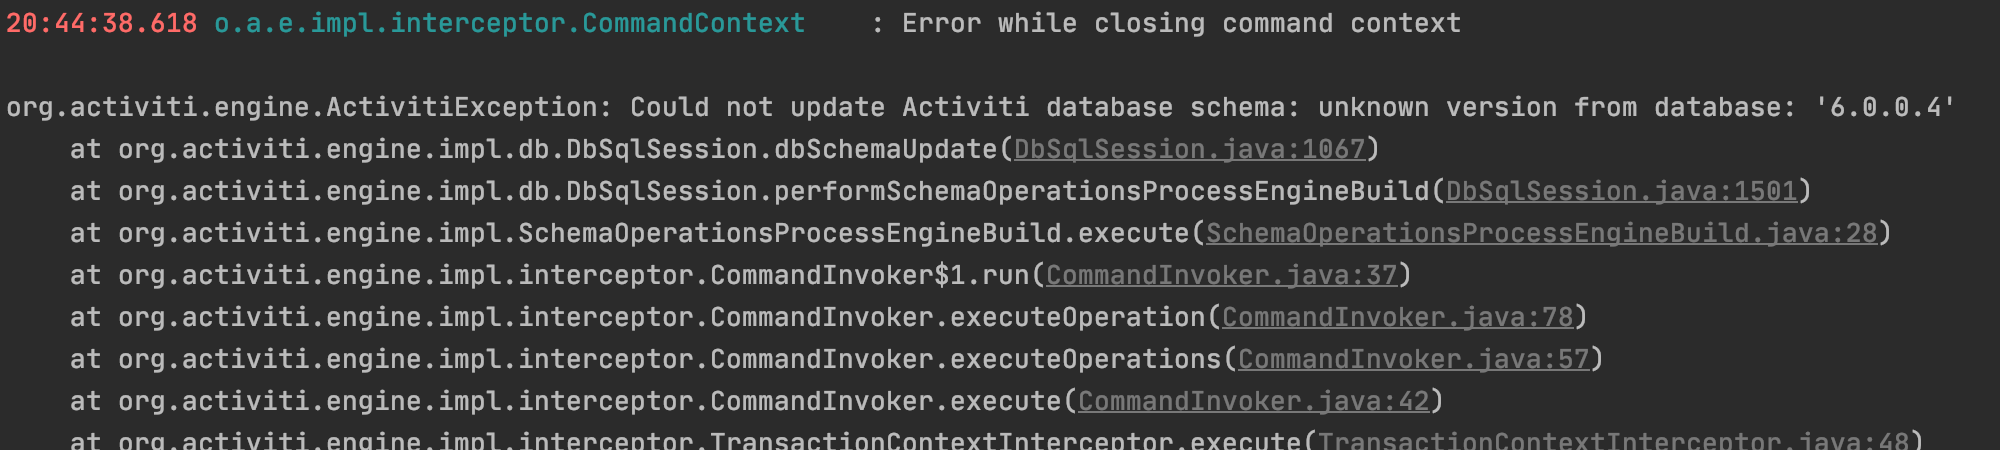Click the CommandInvoker.executeOperation frame at line 78
2000x450 pixels.
(x=957, y=317)
